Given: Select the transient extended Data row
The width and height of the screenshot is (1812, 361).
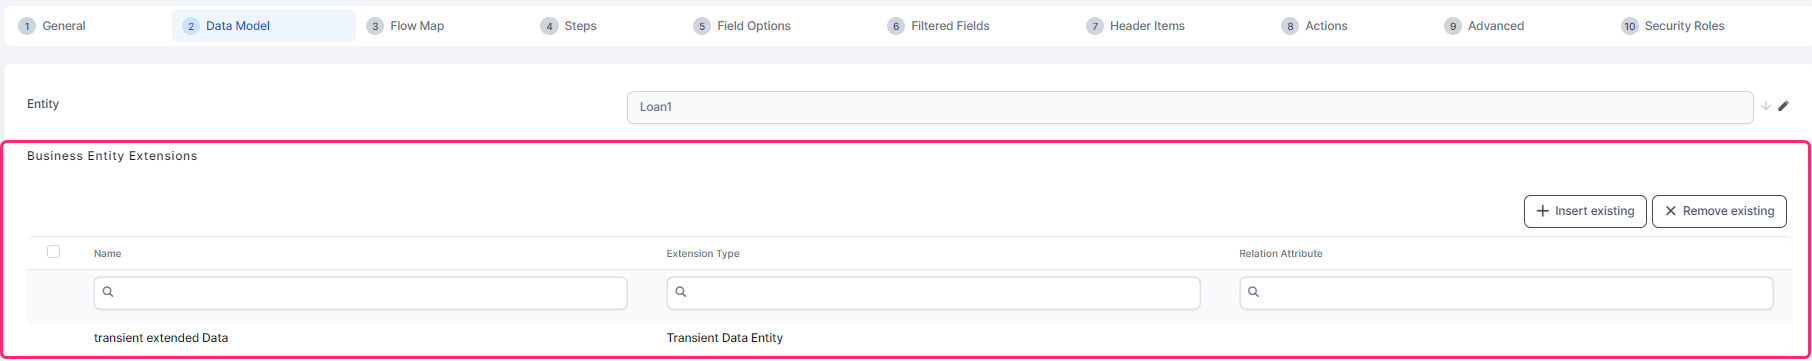Looking at the screenshot, I should click(x=909, y=338).
